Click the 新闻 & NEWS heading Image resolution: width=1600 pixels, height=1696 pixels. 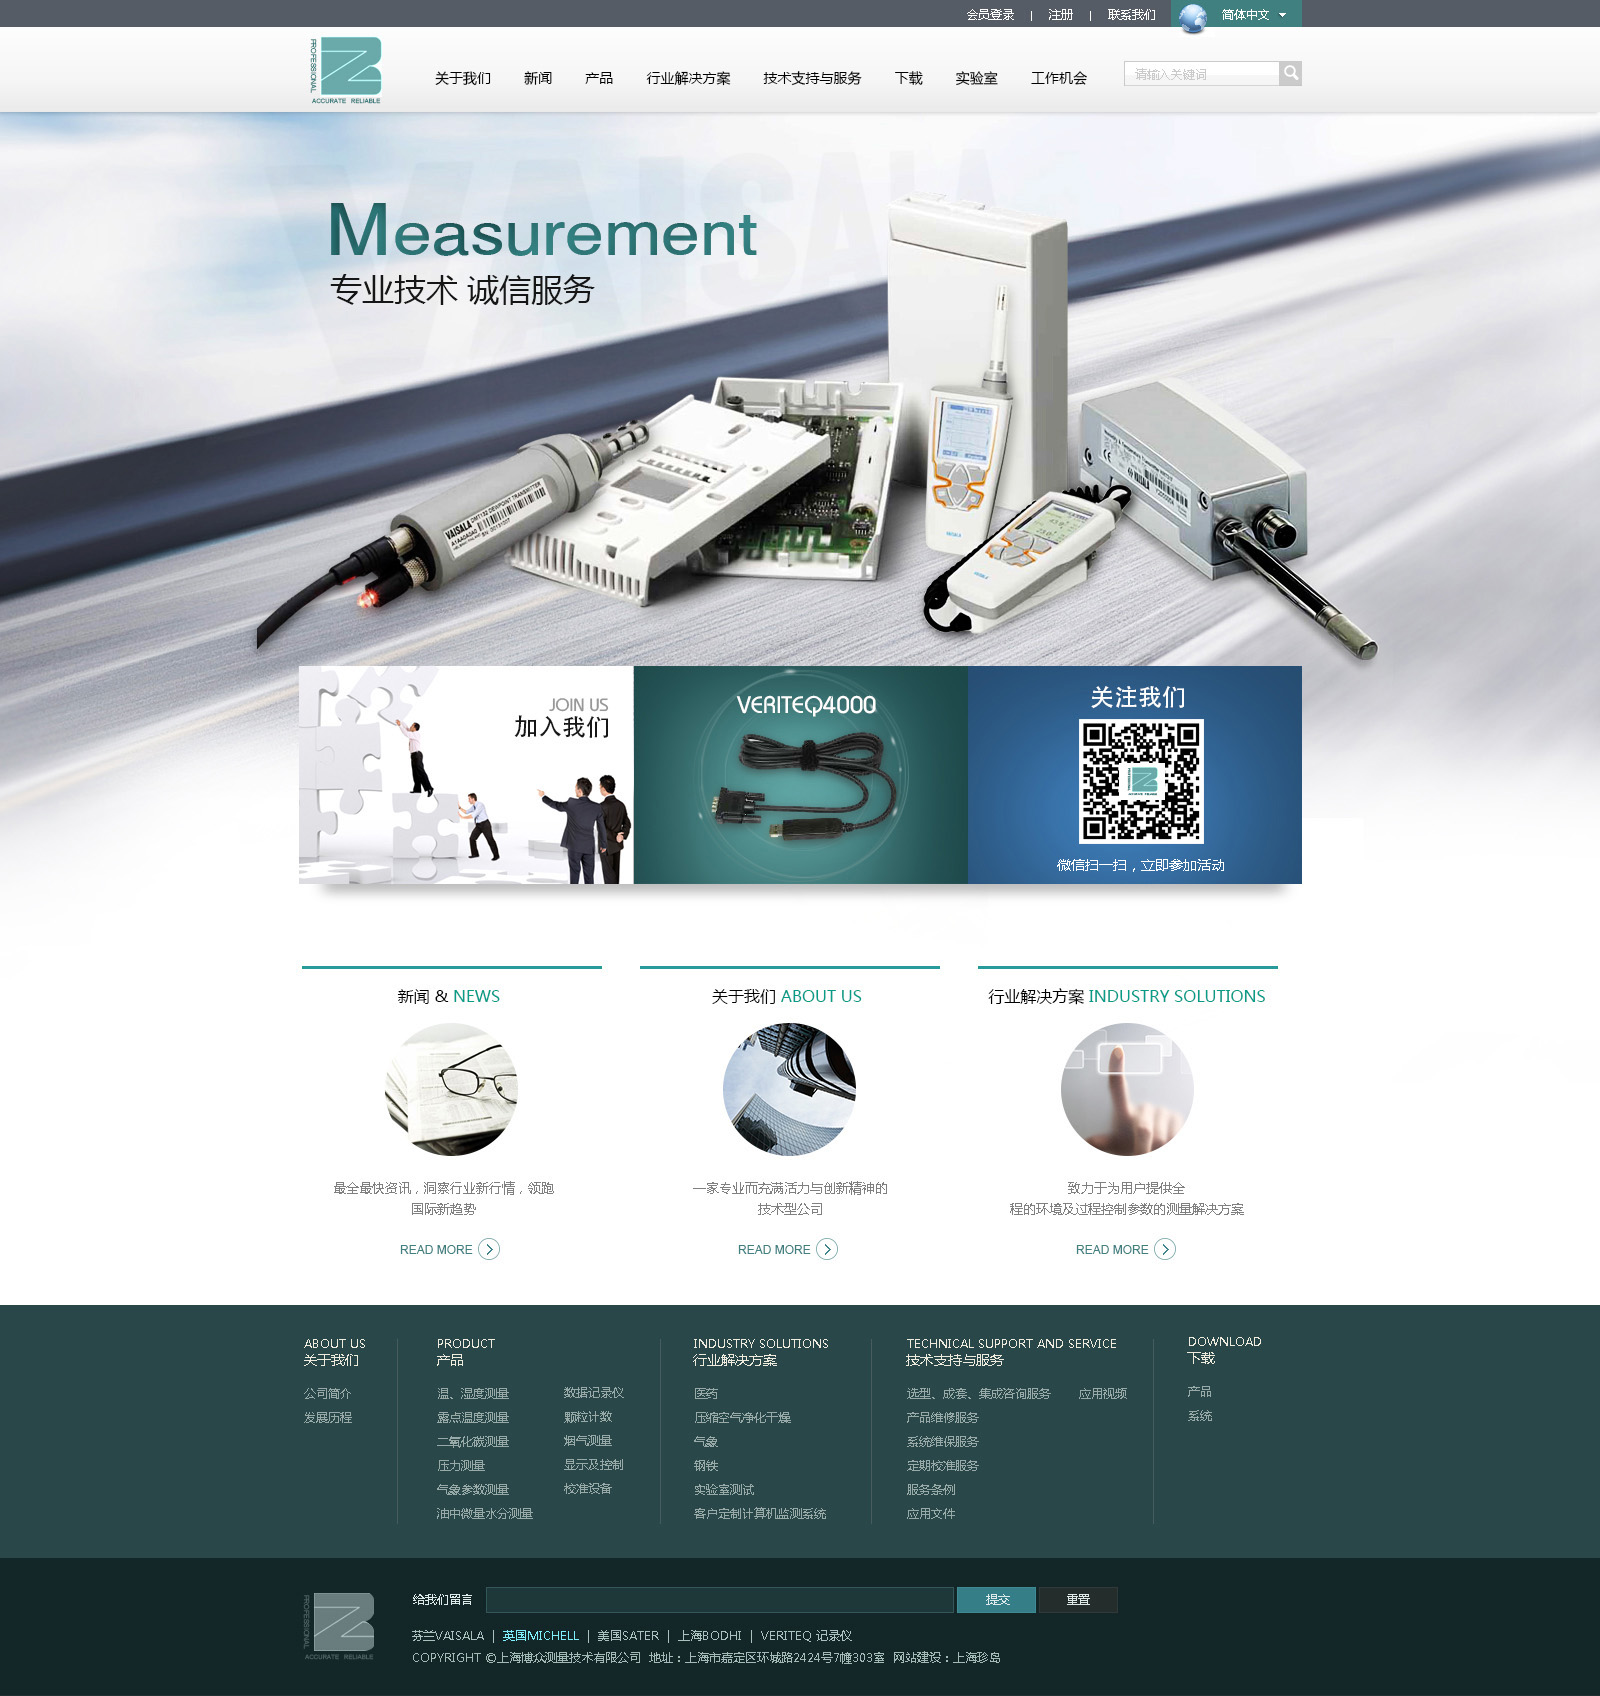[x=448, y=996]
